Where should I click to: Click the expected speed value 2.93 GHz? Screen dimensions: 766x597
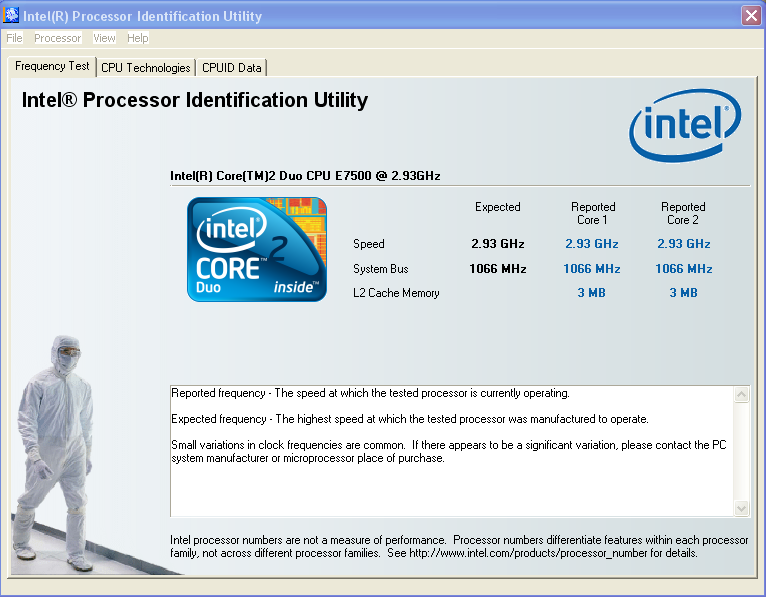point(498,244)
